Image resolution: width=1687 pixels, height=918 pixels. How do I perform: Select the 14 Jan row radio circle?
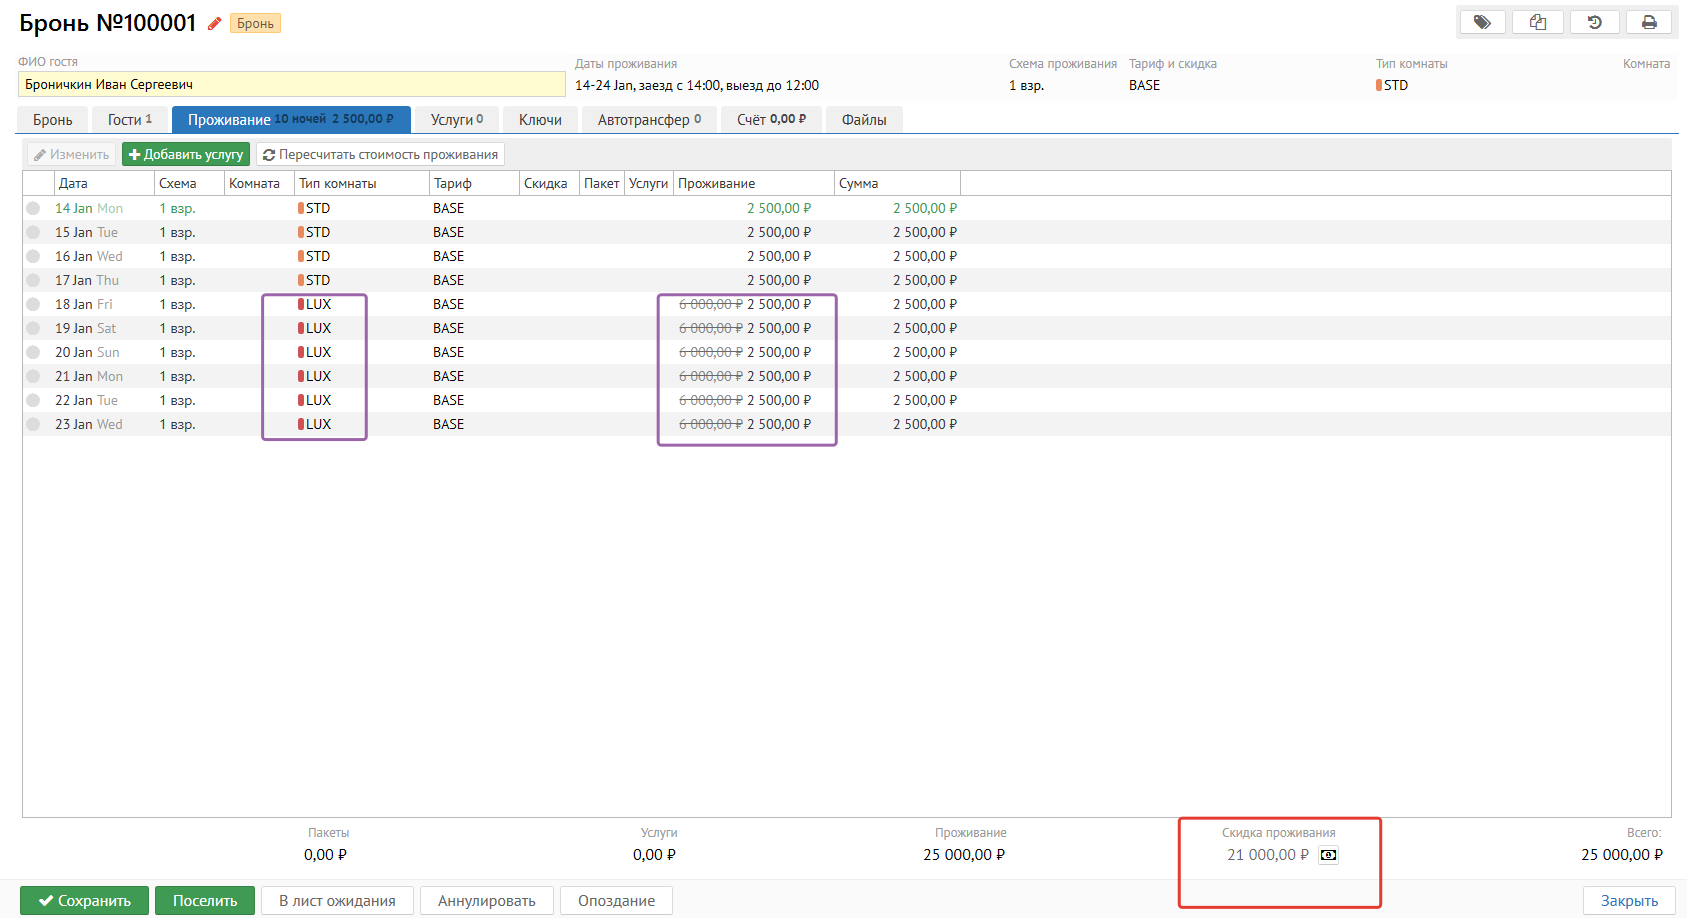33,208
